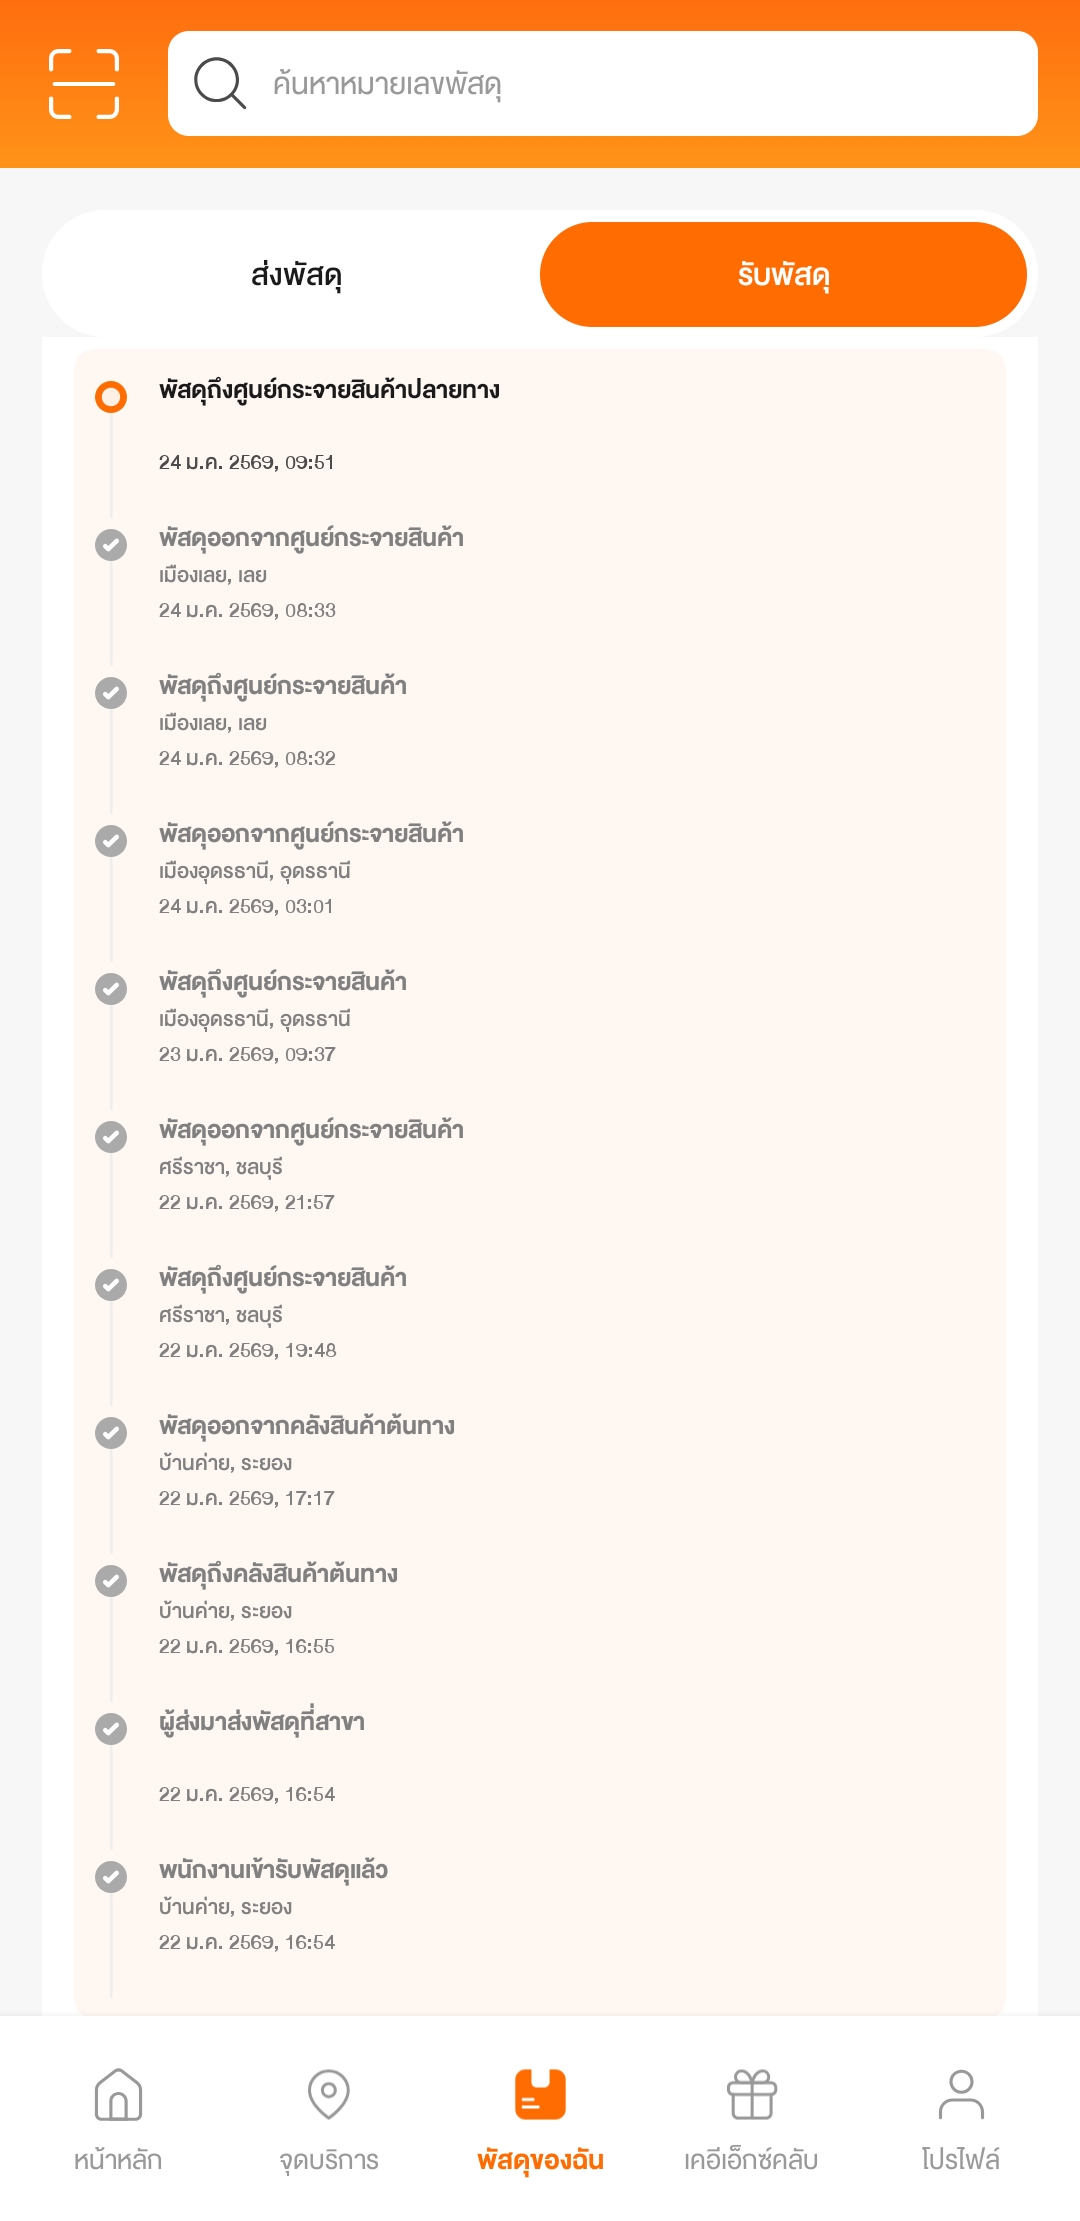Tap the พัสดุออกจากคลังสินค้าต้นทาง status text
The height and width of the screenshot is (2221, 1080).
coord(307,1426)
